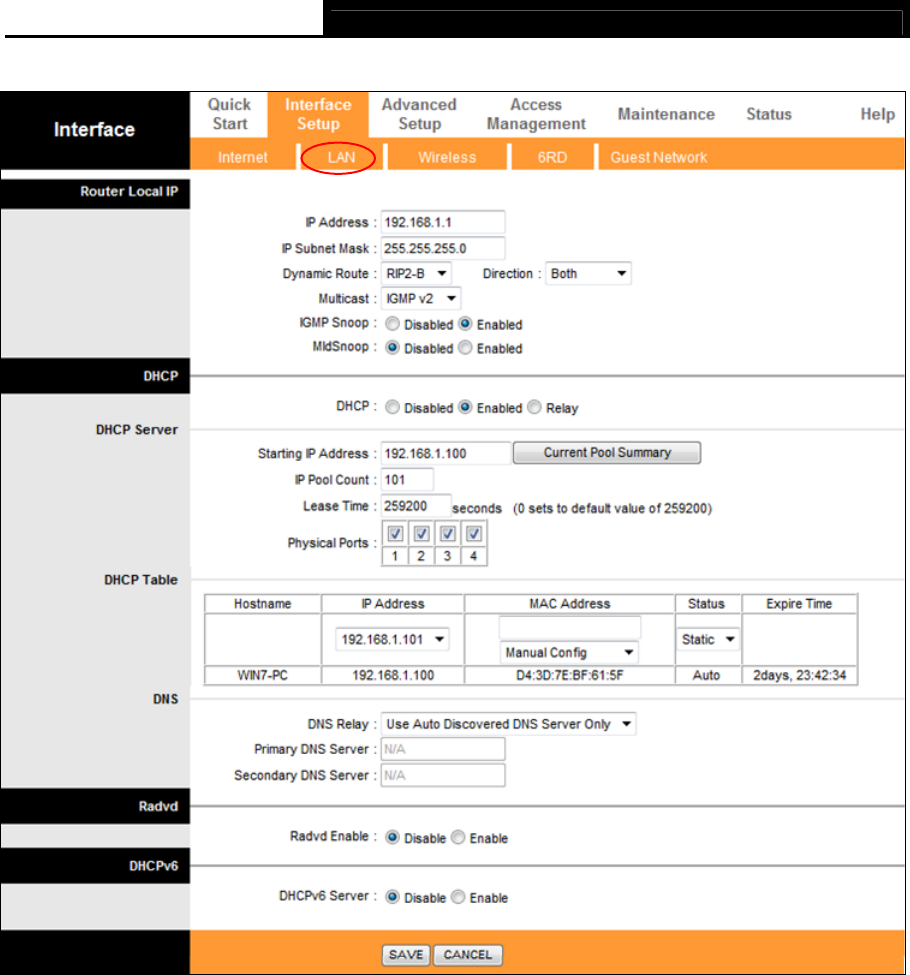Switch to Advanced Setup tab

pyautogui.click(x=419, y=114)
